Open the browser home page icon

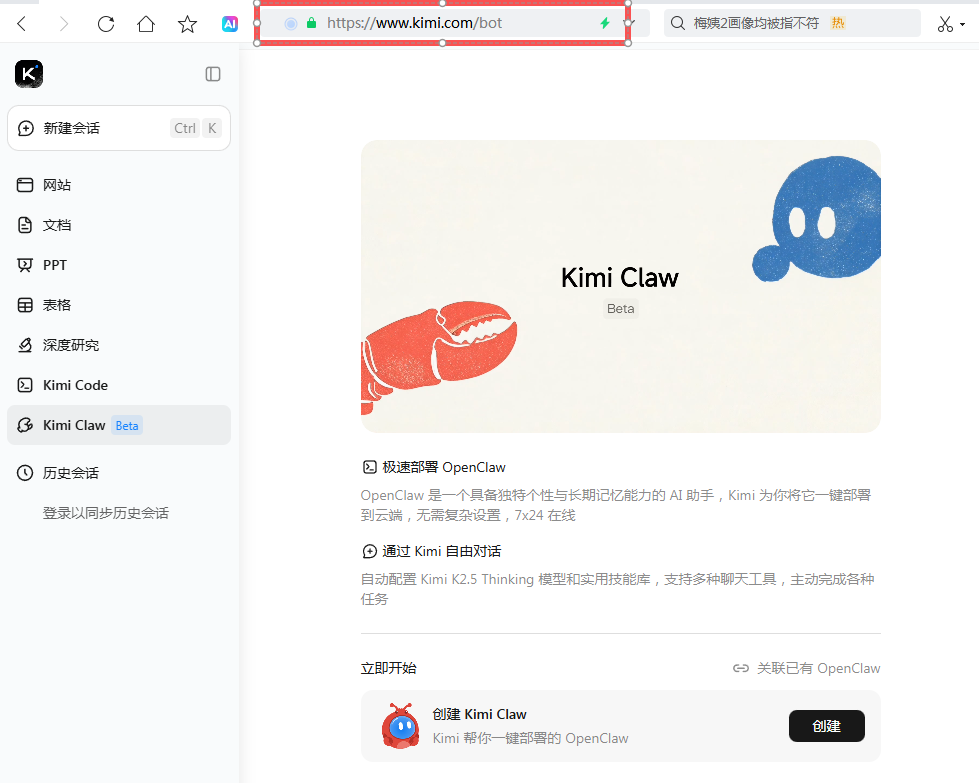[x=146, y=24]
